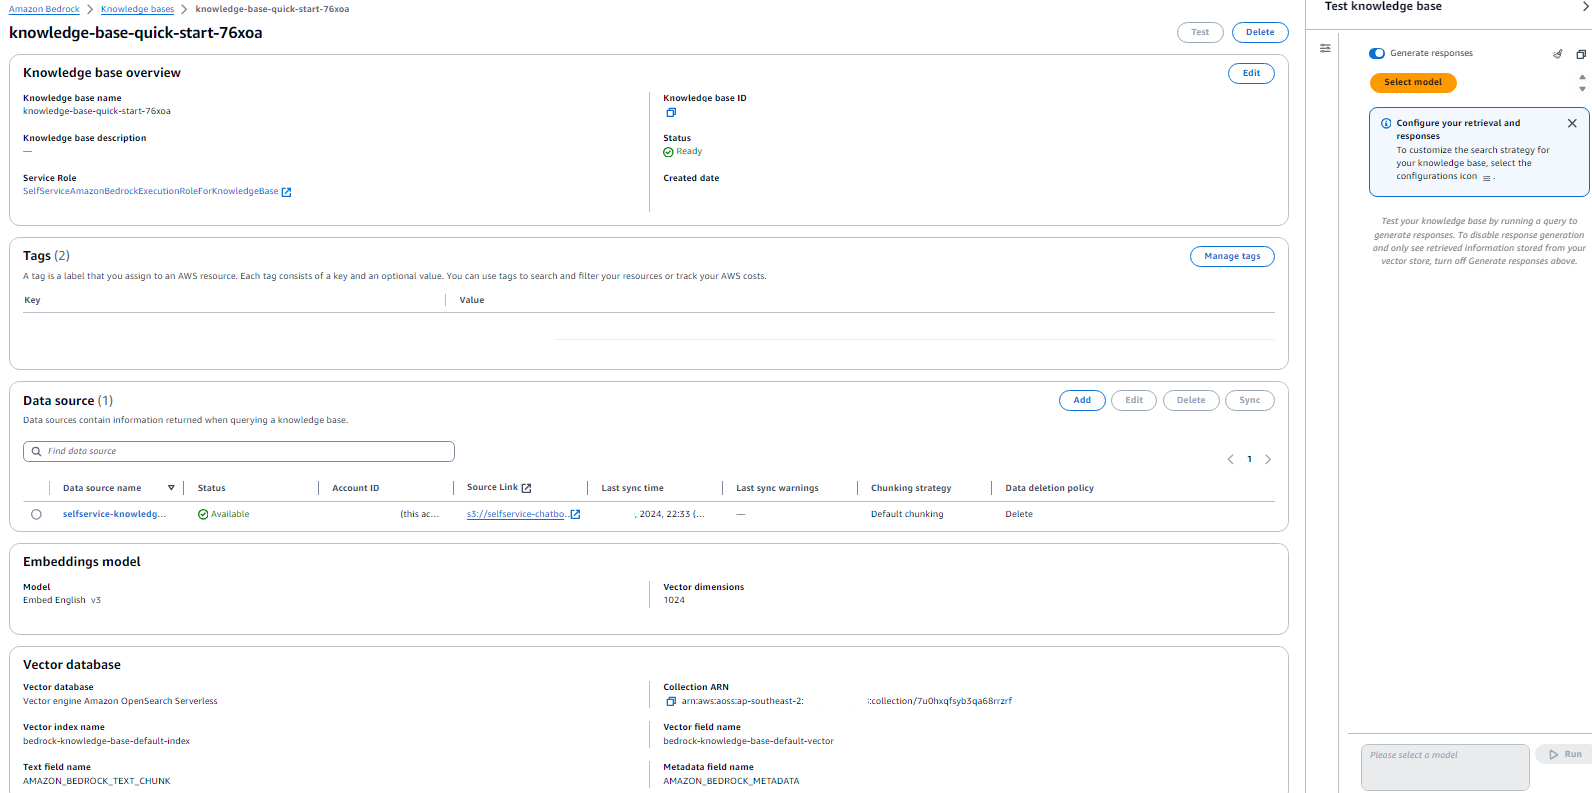Viewport: 1592px width, 793px height.
Task: Sort by the Data source name column arrow
Action: coord(171,488)
